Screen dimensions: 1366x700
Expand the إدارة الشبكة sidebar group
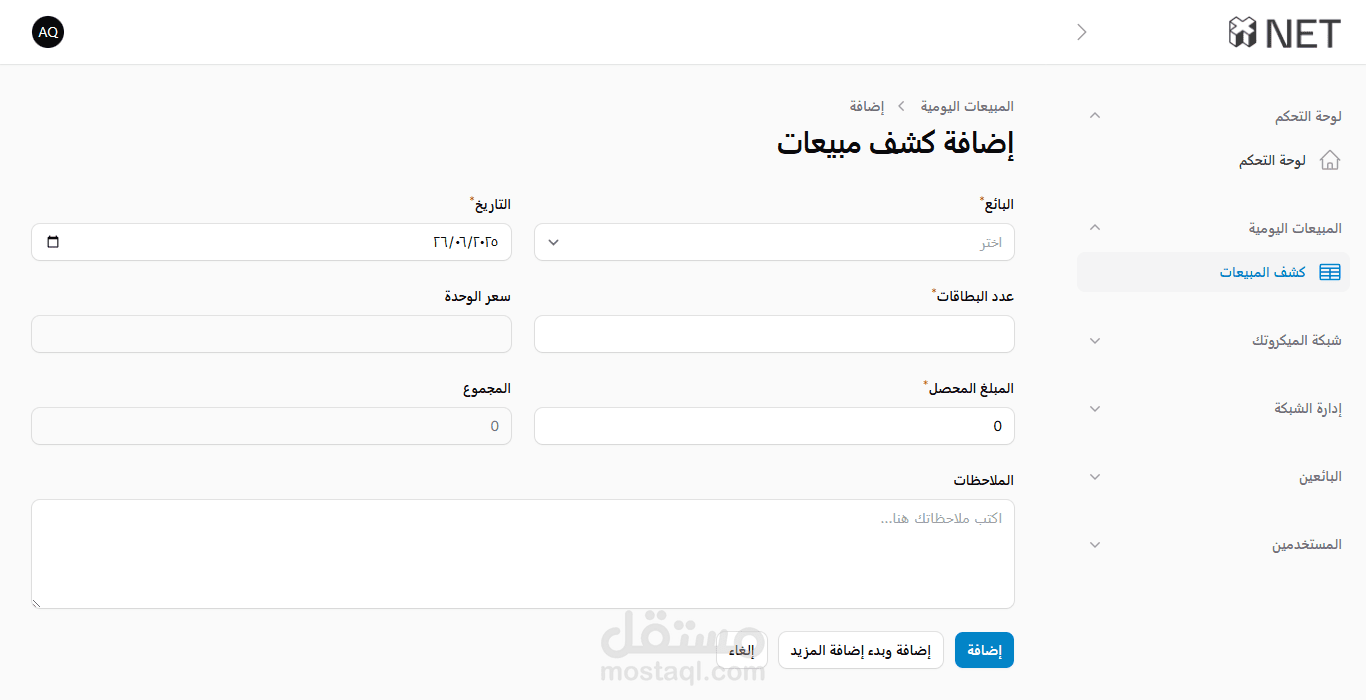coord(1095,409)
